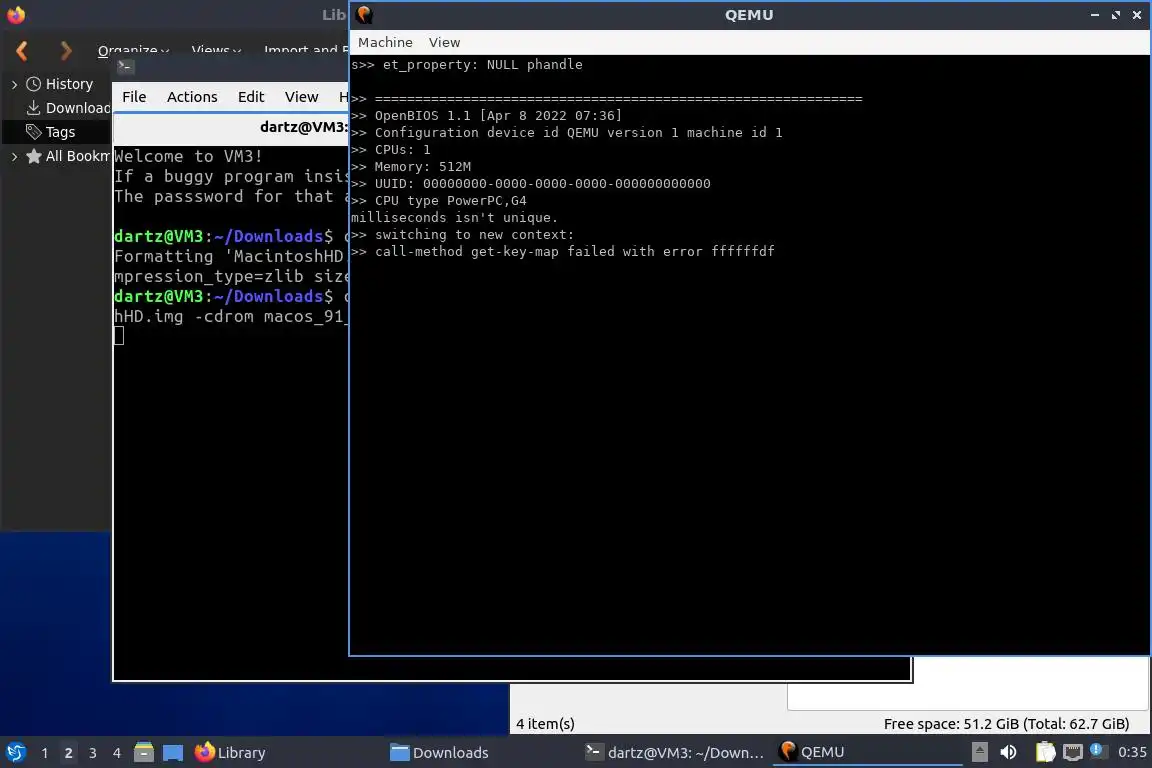Switch to the dartz@VM3 terminal in the taskbar

pos(674,753)
